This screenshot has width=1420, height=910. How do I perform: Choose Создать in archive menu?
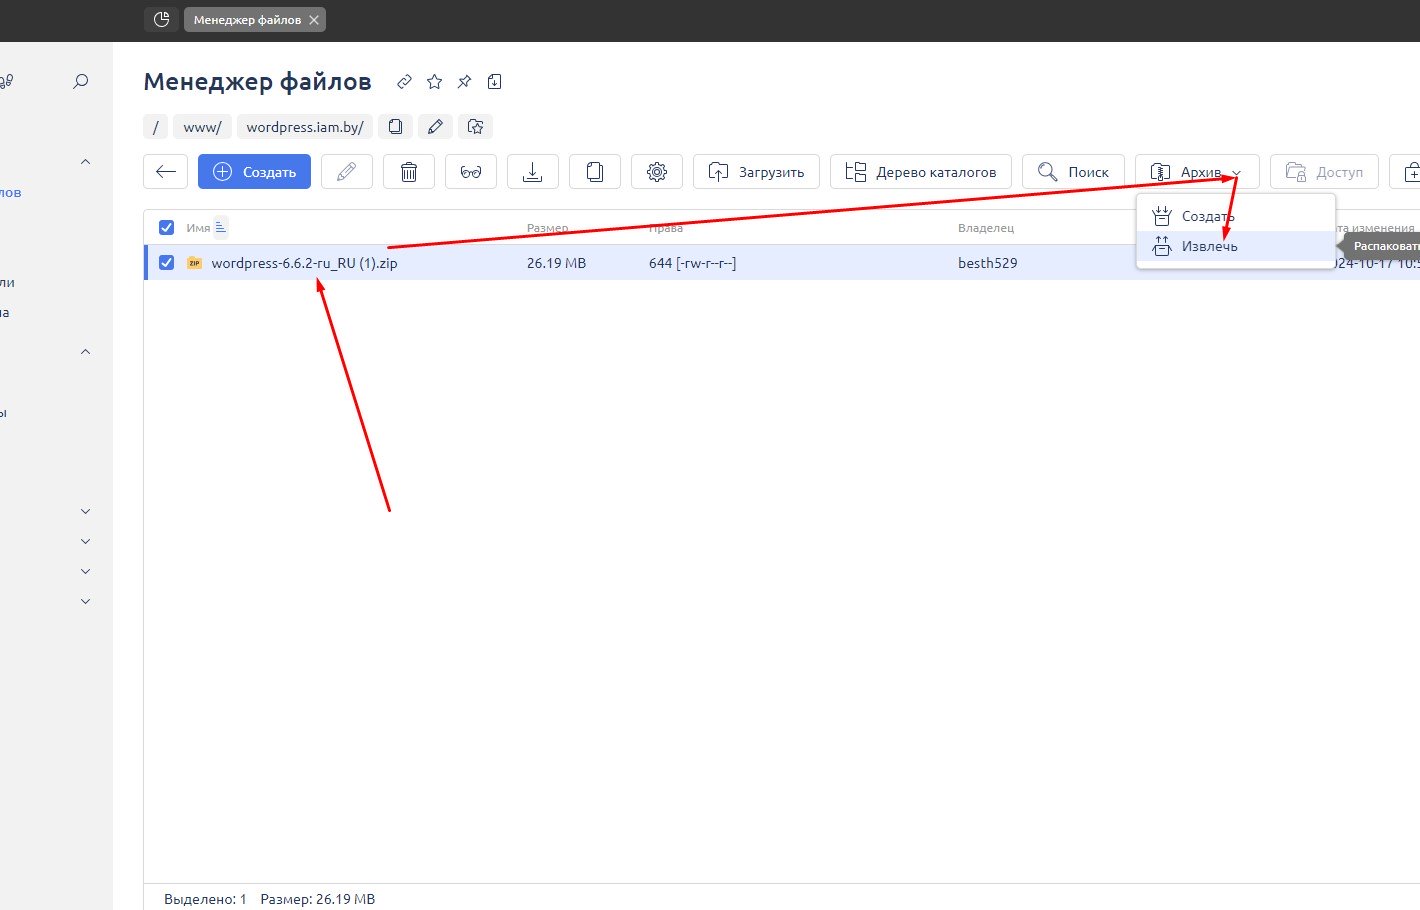coord(1236,216)
